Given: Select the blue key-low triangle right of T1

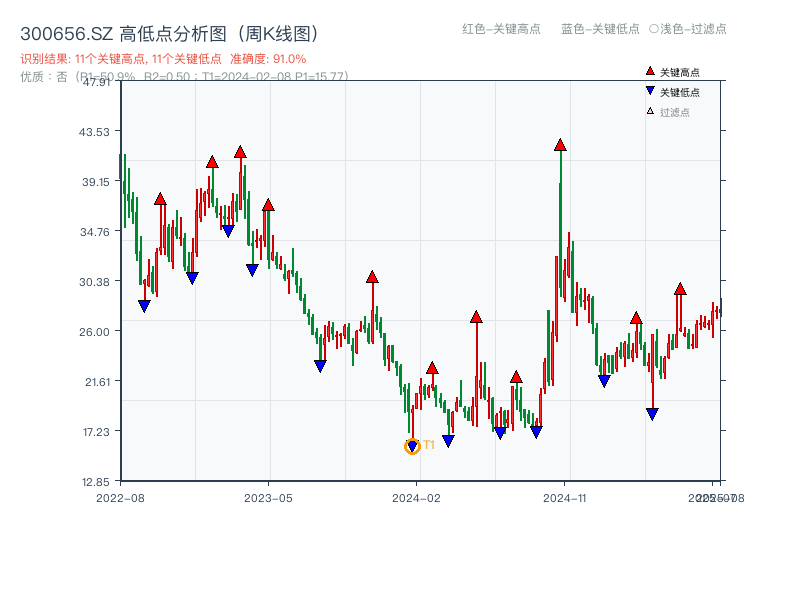Looking at the screenshot, I should click(x=448, y=441).
